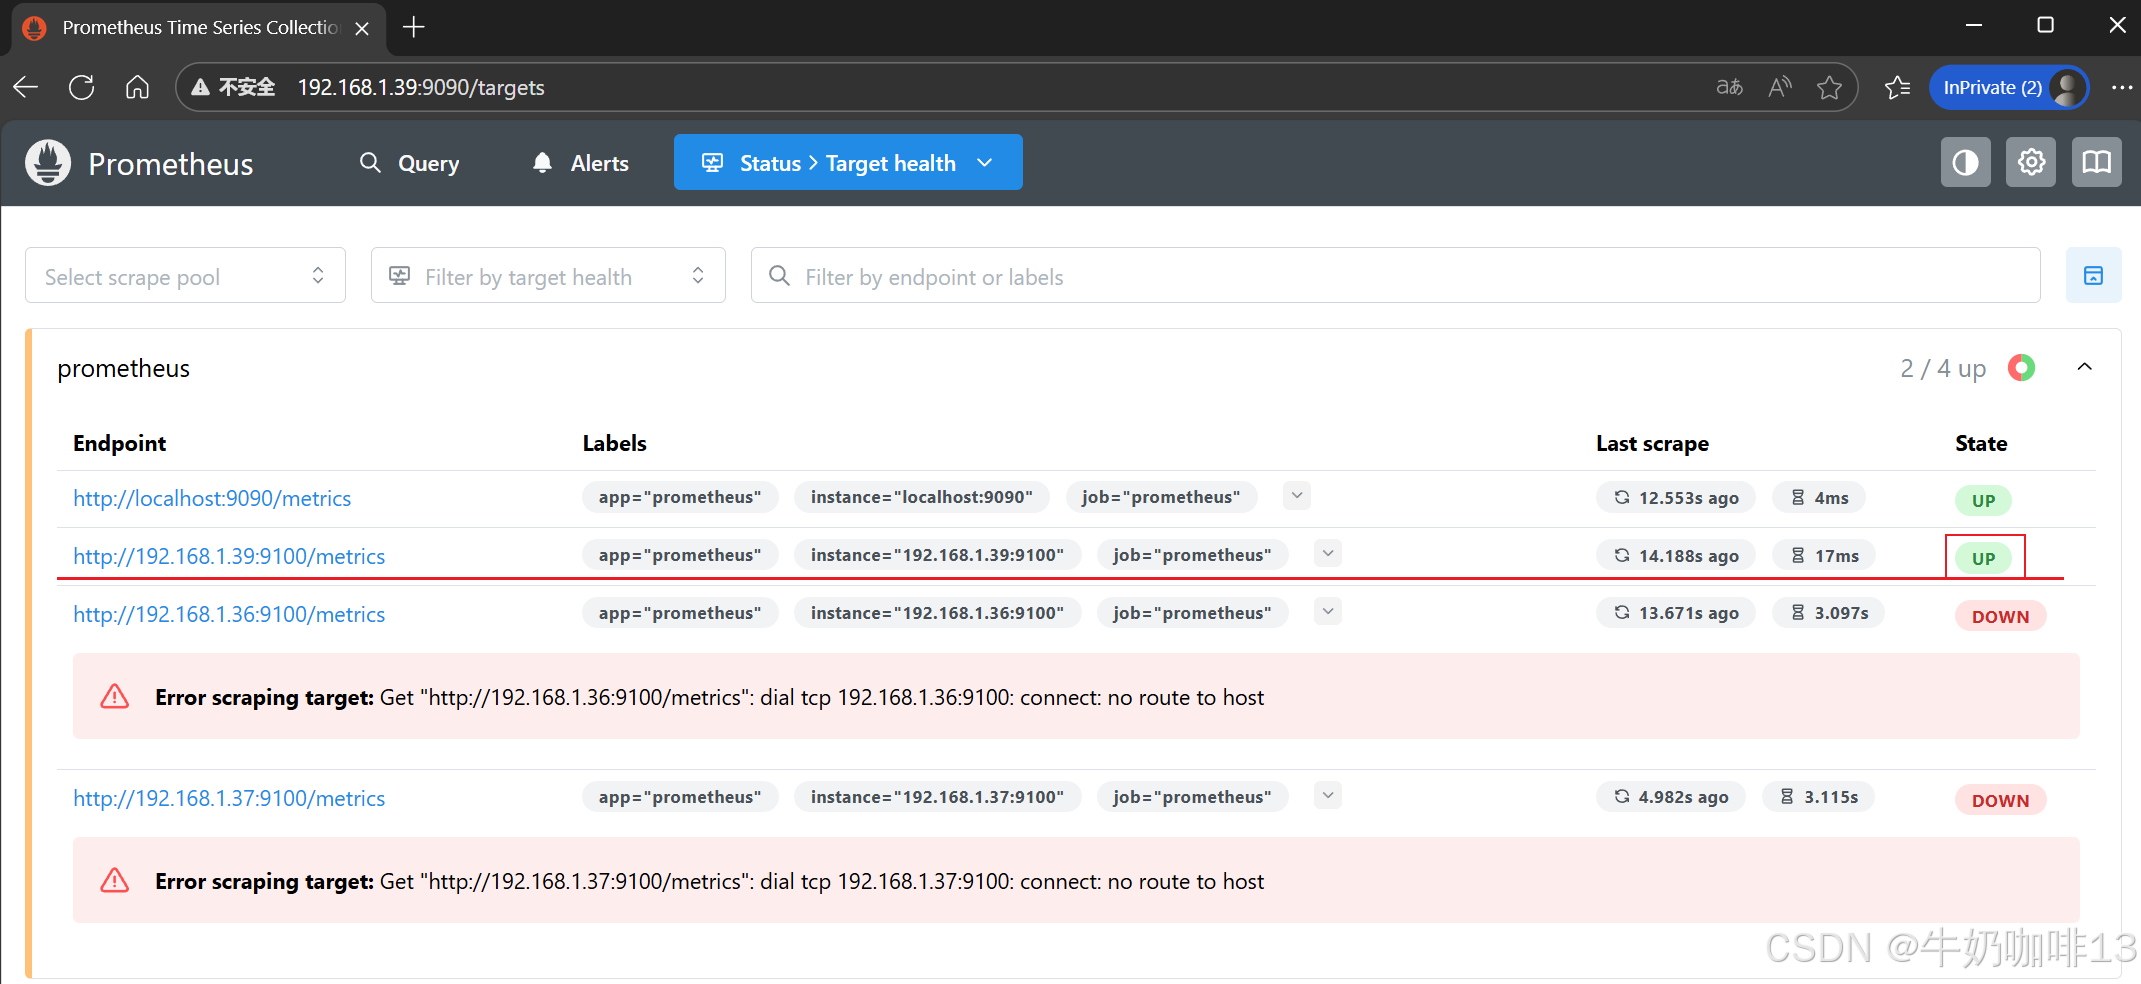The height and width of the screenshot is (984, 2141).
Task: Open a new browser tab with plus icon
Action: [414, 28]
